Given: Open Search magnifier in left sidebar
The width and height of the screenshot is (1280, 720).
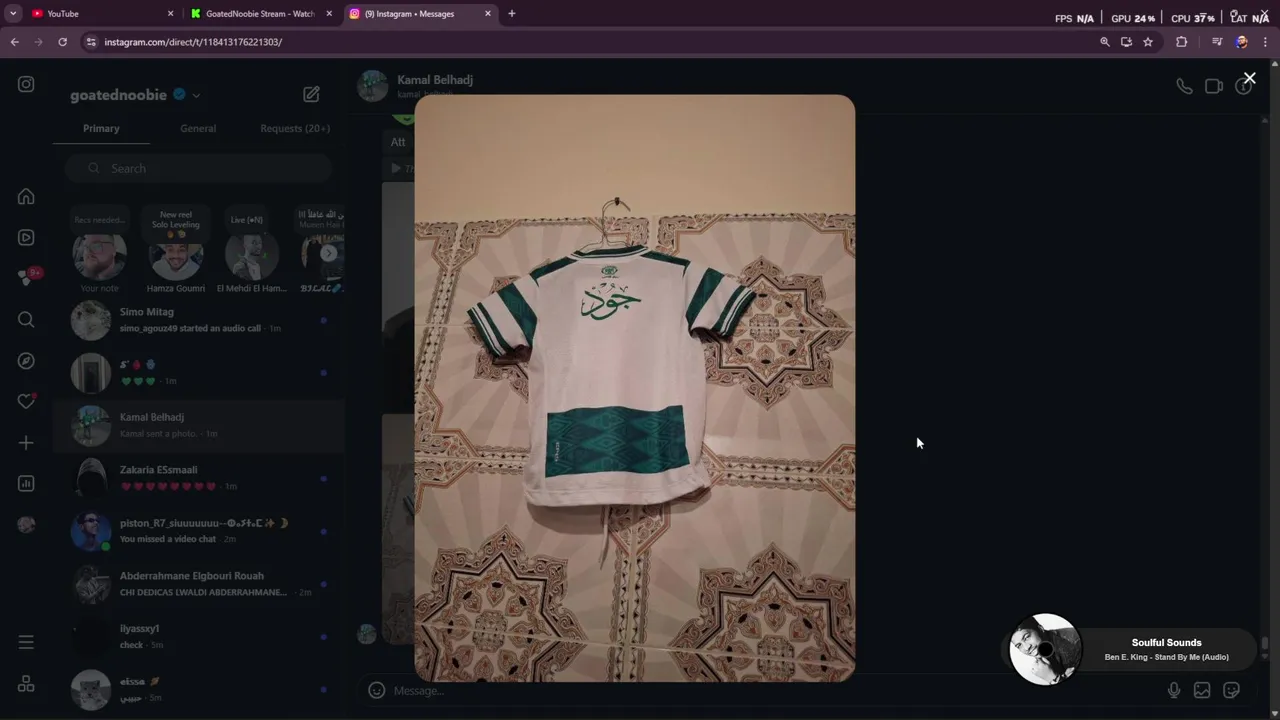Looking at the screenshot, I should (x=26, y=319).
